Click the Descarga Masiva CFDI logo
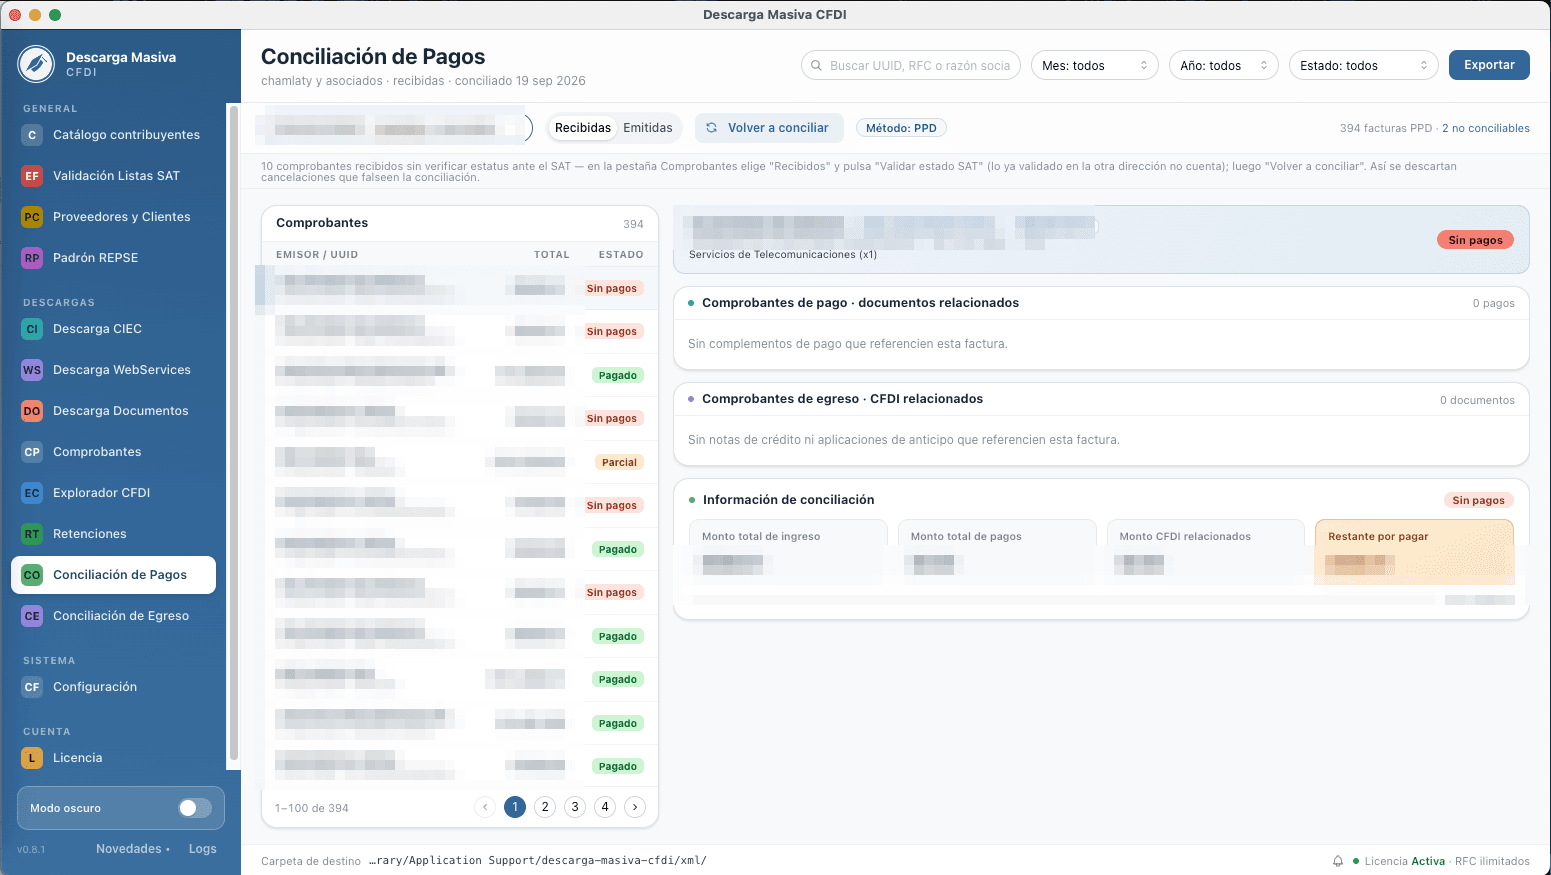 click(x=36, y=64)
